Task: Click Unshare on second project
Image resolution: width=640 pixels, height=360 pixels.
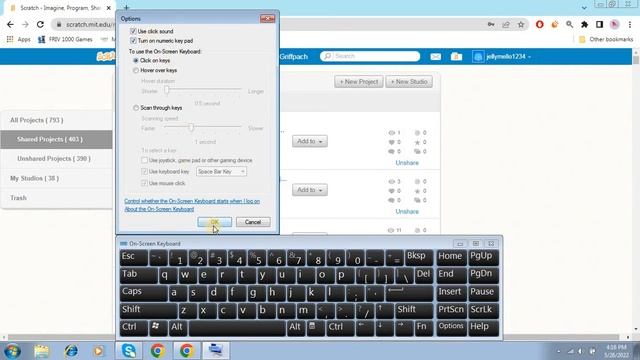Action: (407, 211)
